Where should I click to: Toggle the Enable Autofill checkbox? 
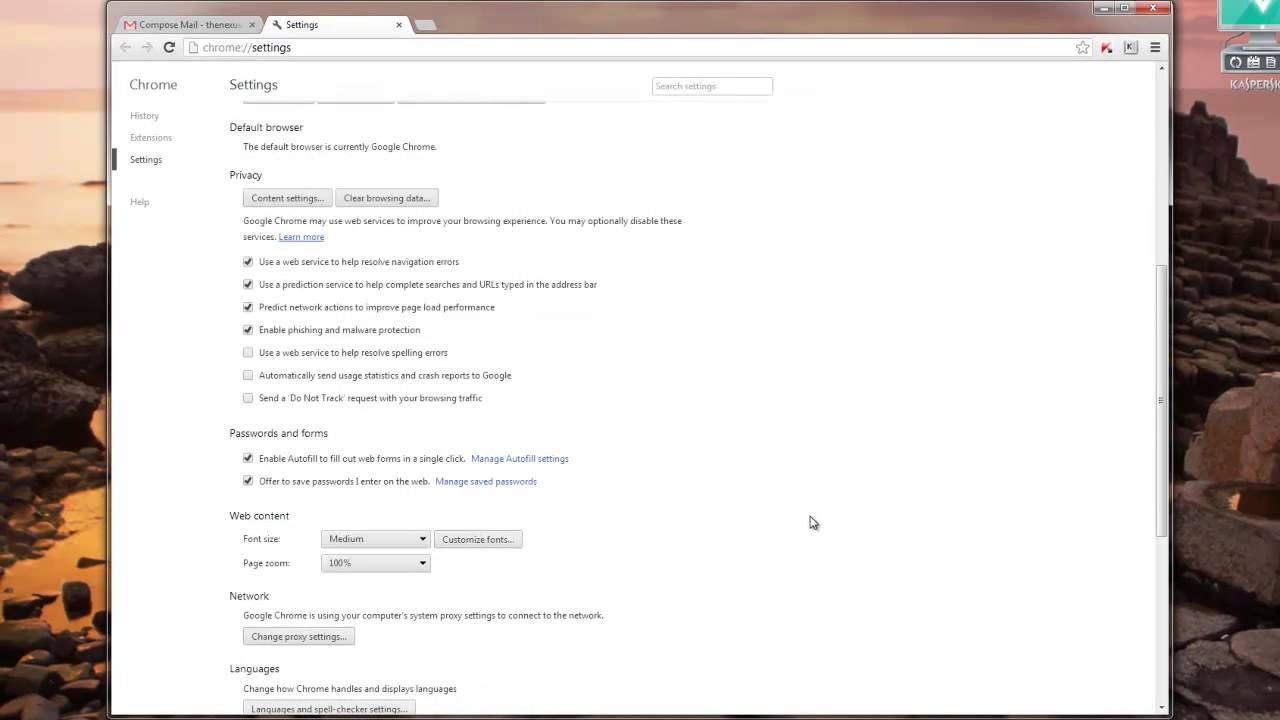[248, 458]
